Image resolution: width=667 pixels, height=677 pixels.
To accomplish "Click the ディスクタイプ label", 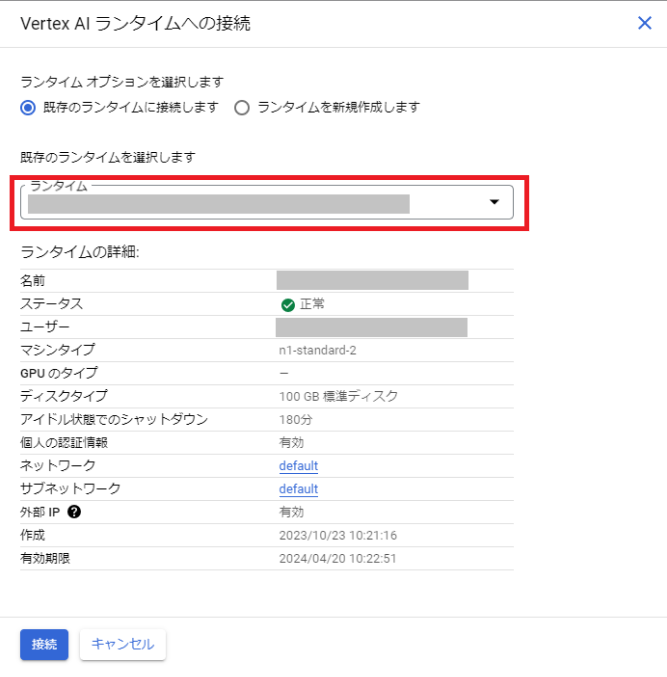I will tap(64, 396).
